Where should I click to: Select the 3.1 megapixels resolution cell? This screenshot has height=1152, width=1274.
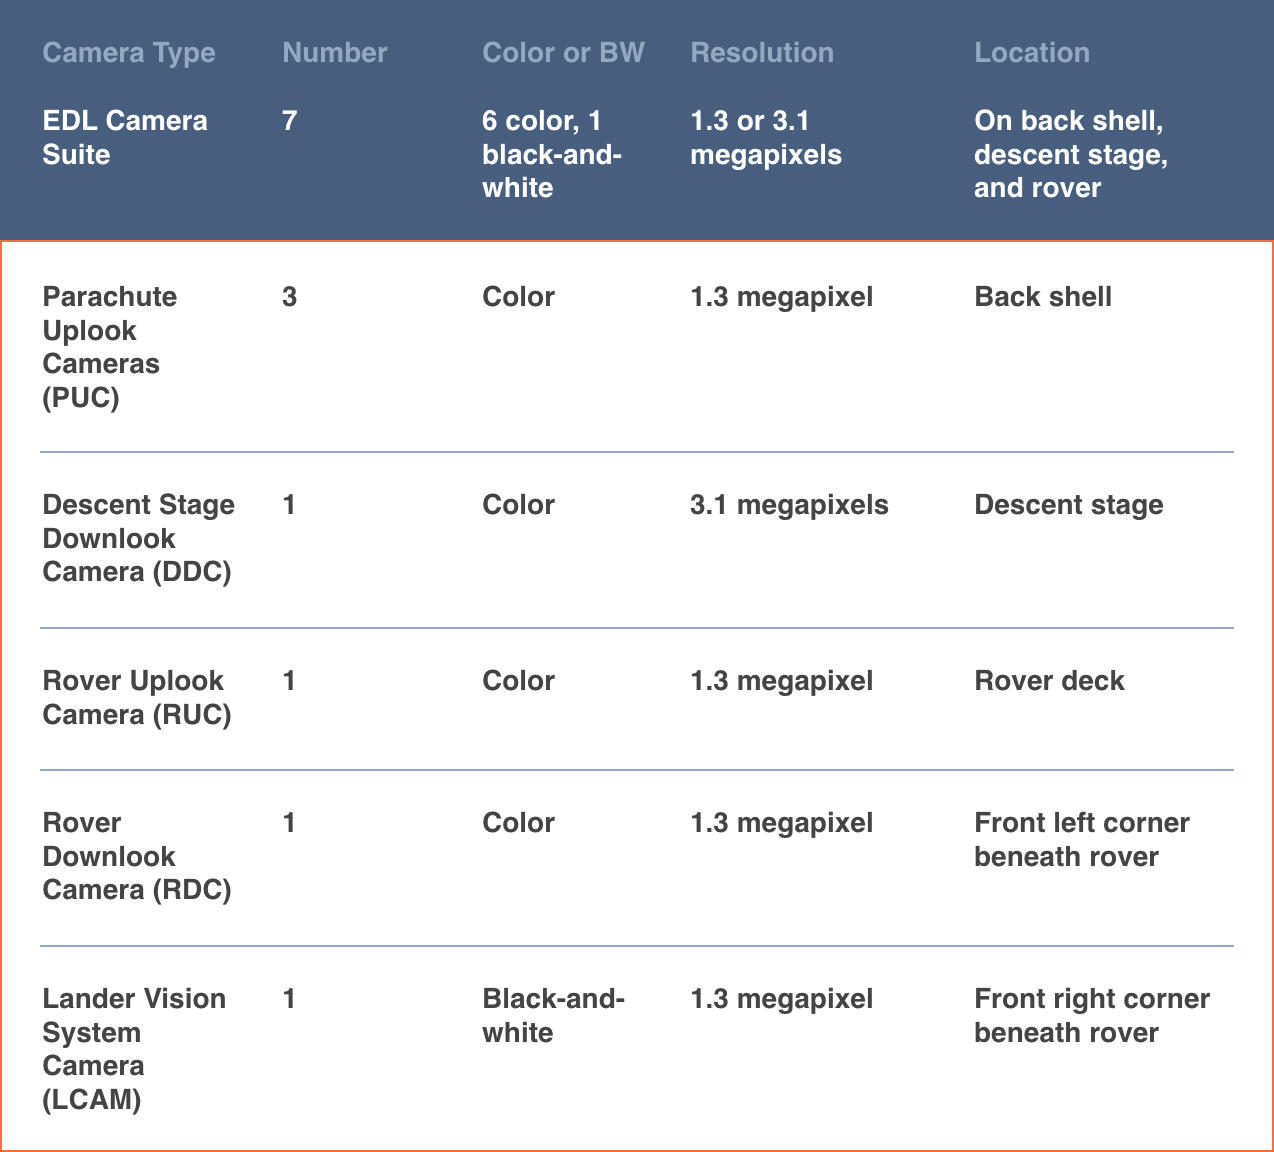[x=789, y=505]
